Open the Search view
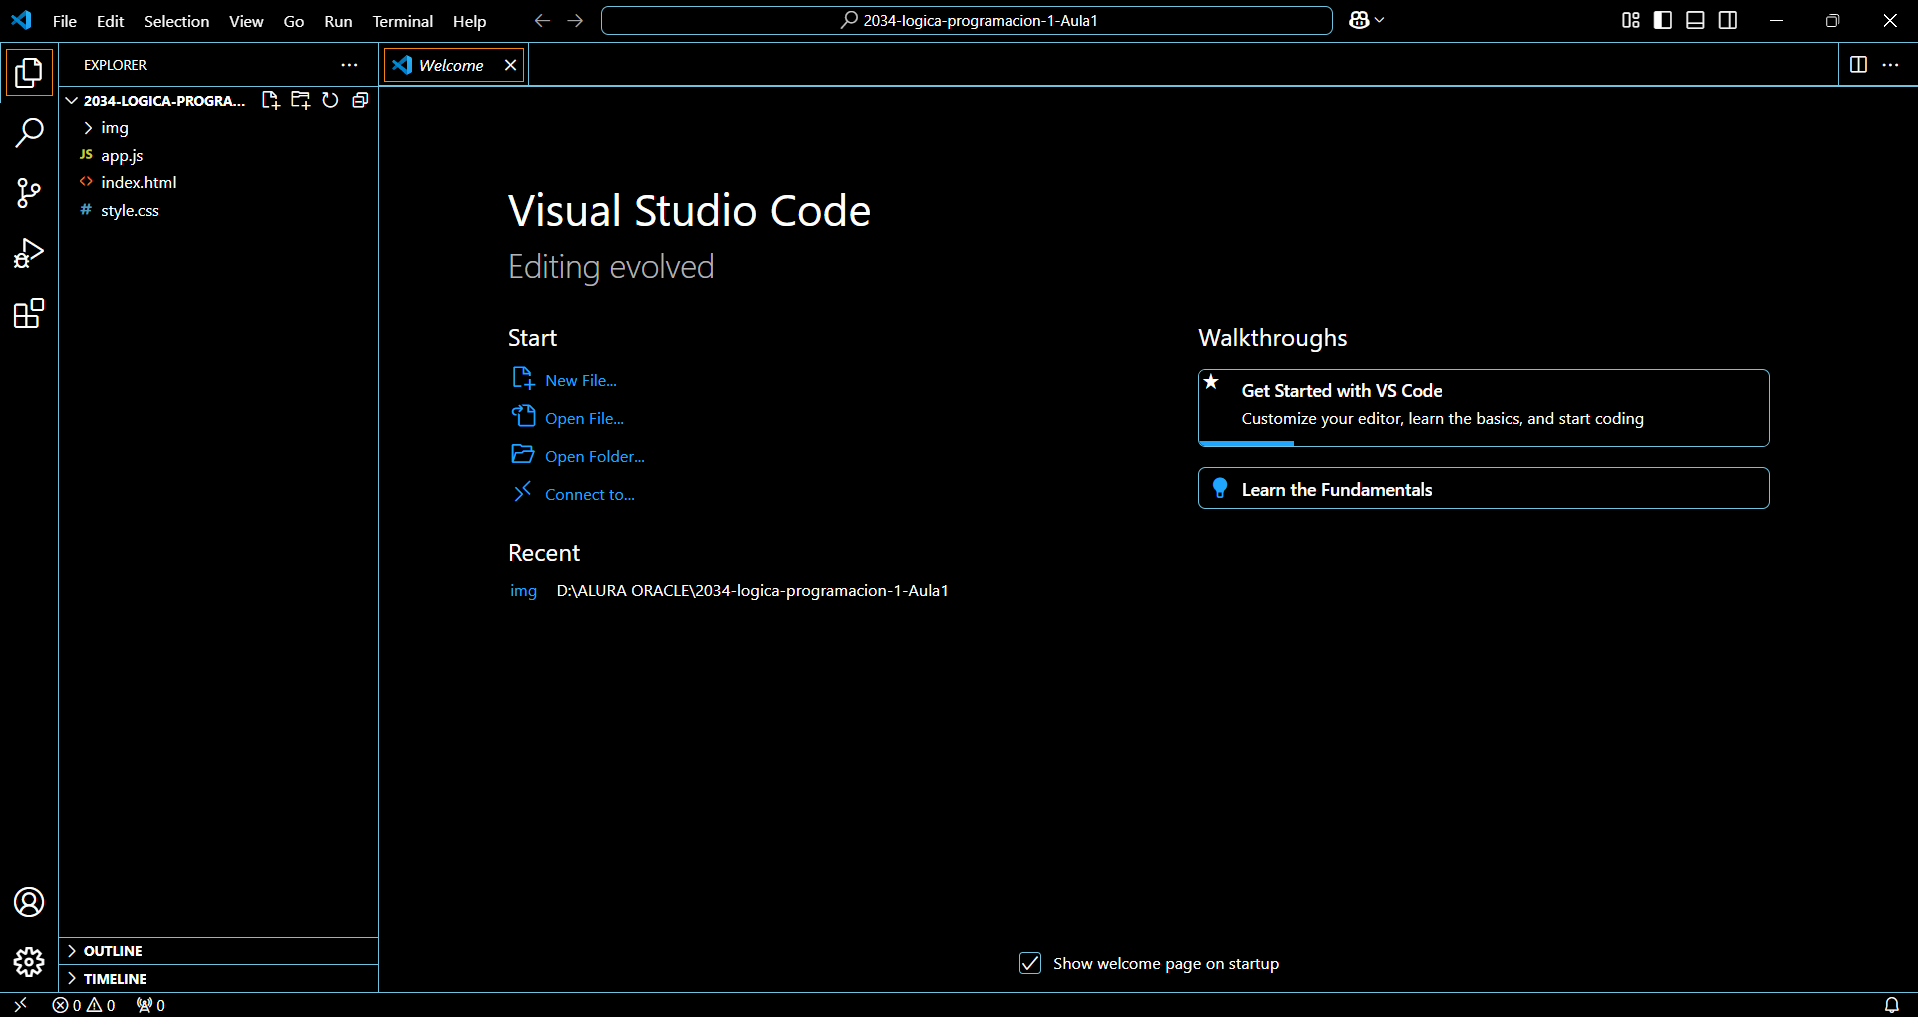1918x1017 pixels. tap(29, 133)
